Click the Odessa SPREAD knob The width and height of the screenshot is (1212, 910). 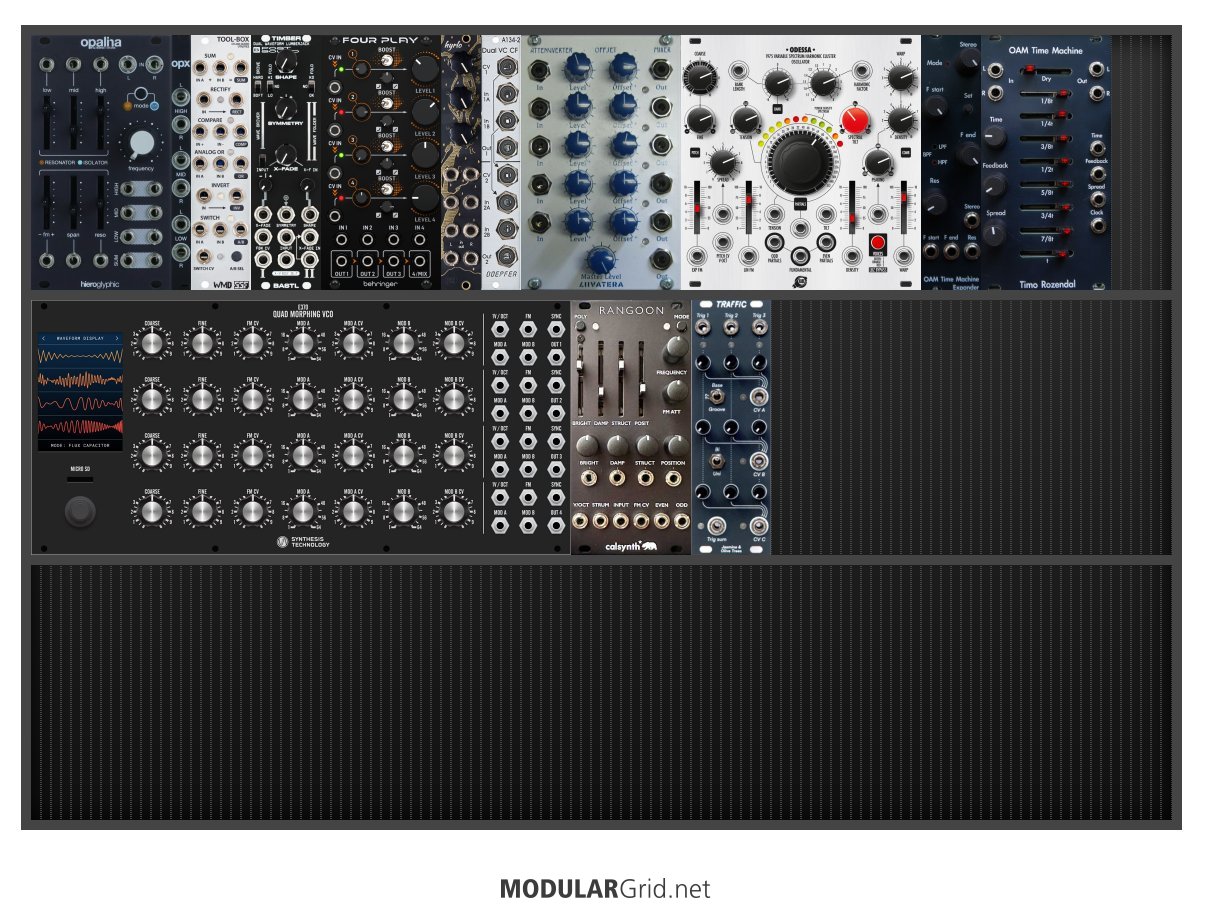(722, 162)
